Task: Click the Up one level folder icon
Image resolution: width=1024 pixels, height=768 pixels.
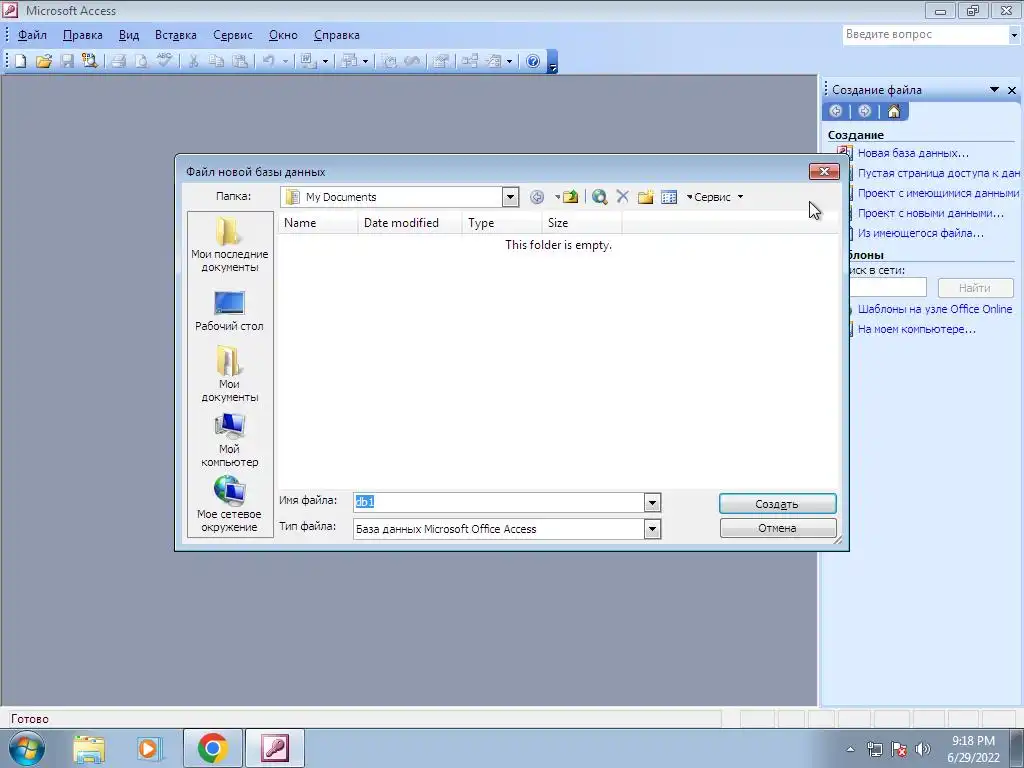Action: pyautogui.click(x=571, y=197)
